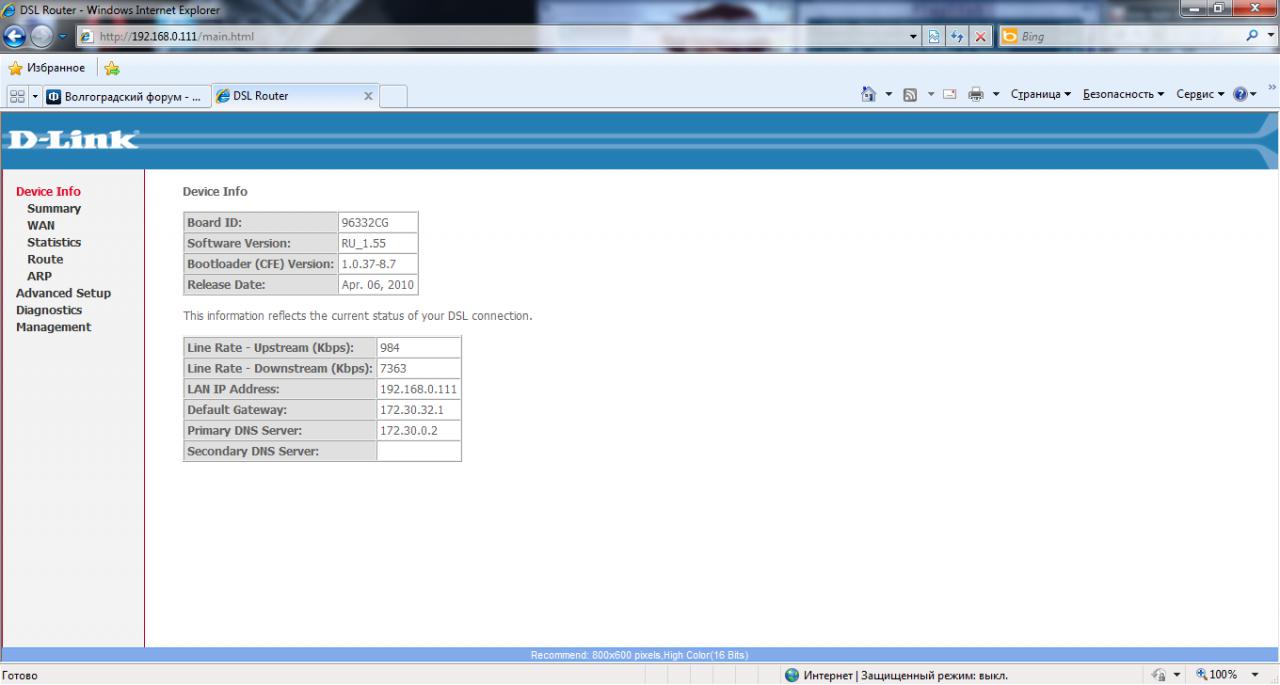Click the Add to Favorites Bar icon
The image size is (1280, 685).
click(x=112, y=68)
